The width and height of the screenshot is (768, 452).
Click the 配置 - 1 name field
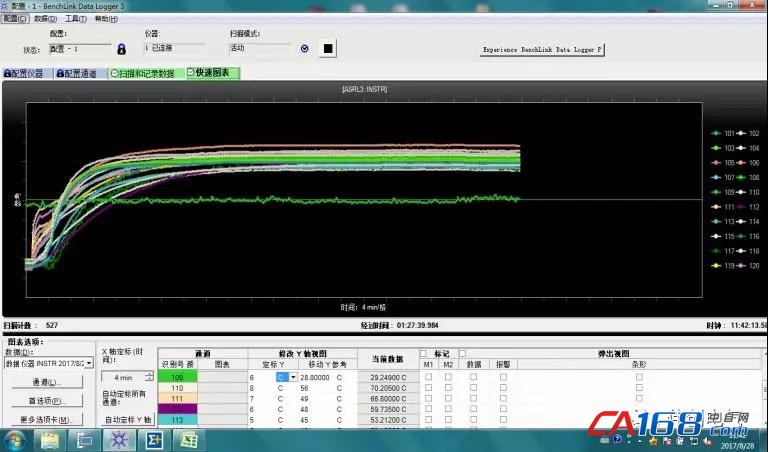80,49
